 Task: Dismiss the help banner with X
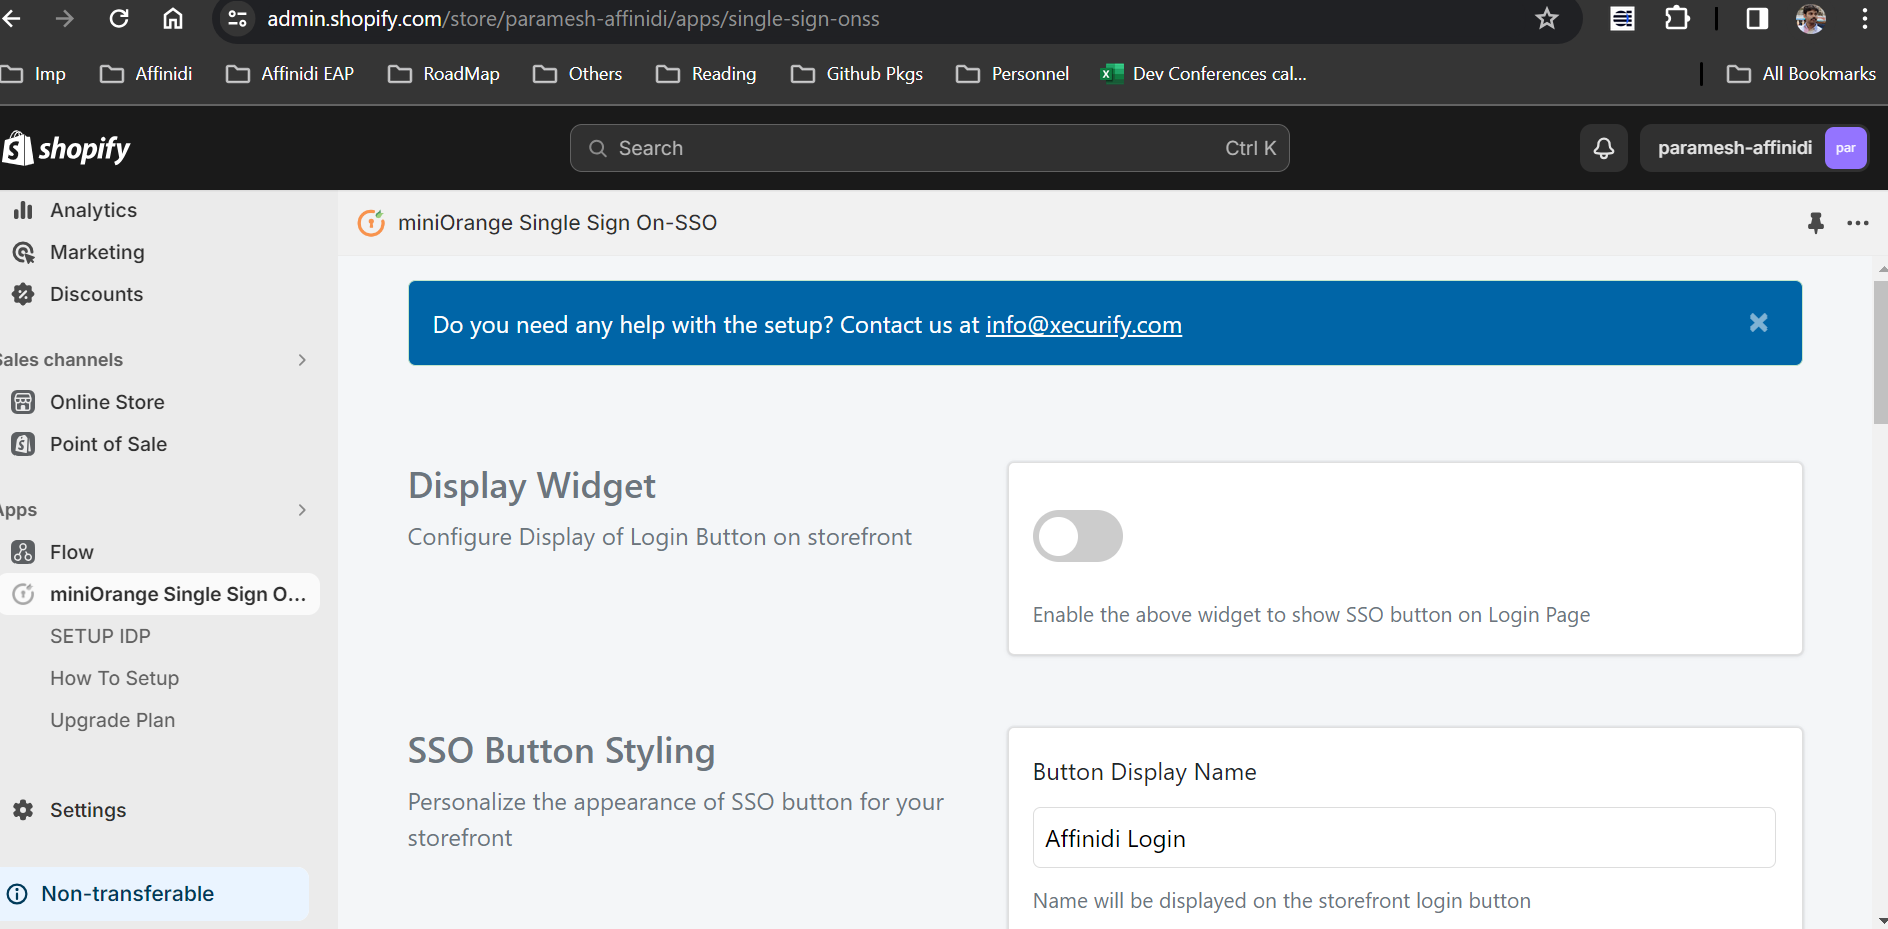tap(1759, 323)
